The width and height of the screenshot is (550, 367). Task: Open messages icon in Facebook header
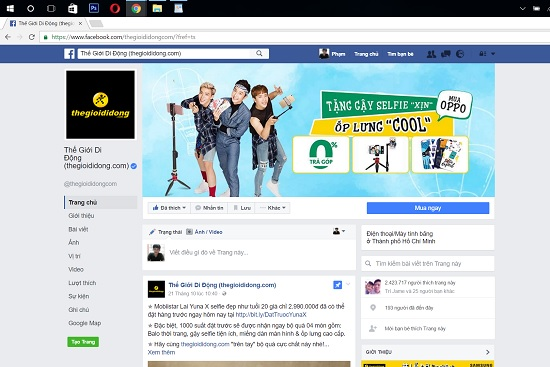click(x=445, y=54)
